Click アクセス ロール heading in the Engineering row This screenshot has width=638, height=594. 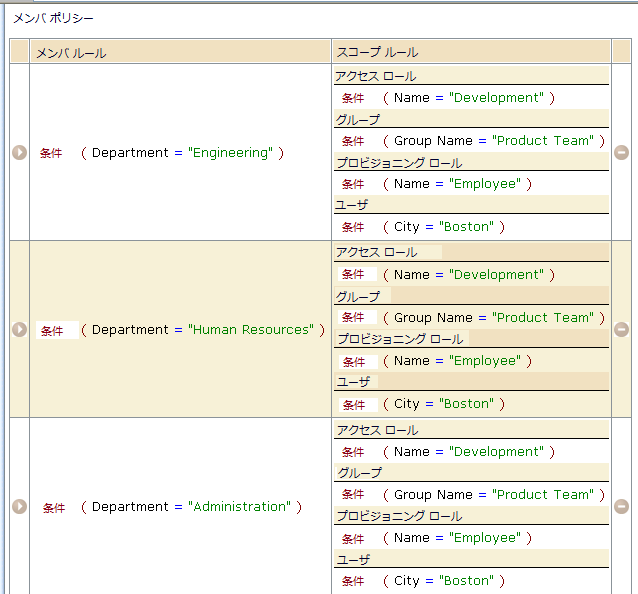(376, 76)
